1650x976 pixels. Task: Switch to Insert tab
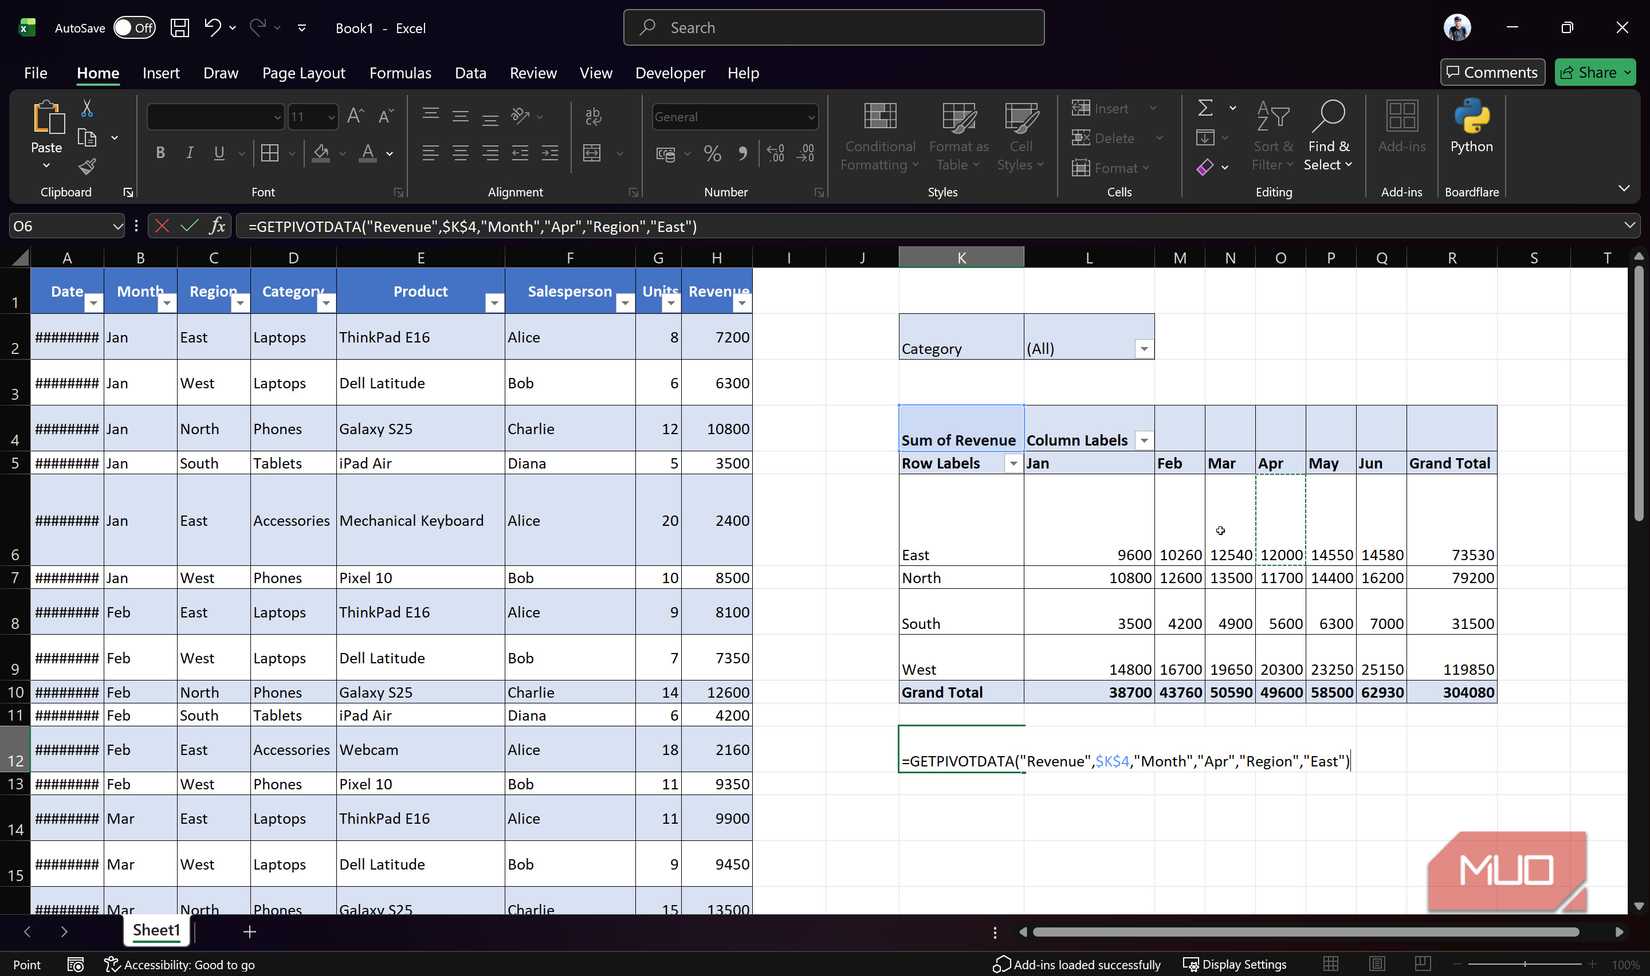coord(161,73)
